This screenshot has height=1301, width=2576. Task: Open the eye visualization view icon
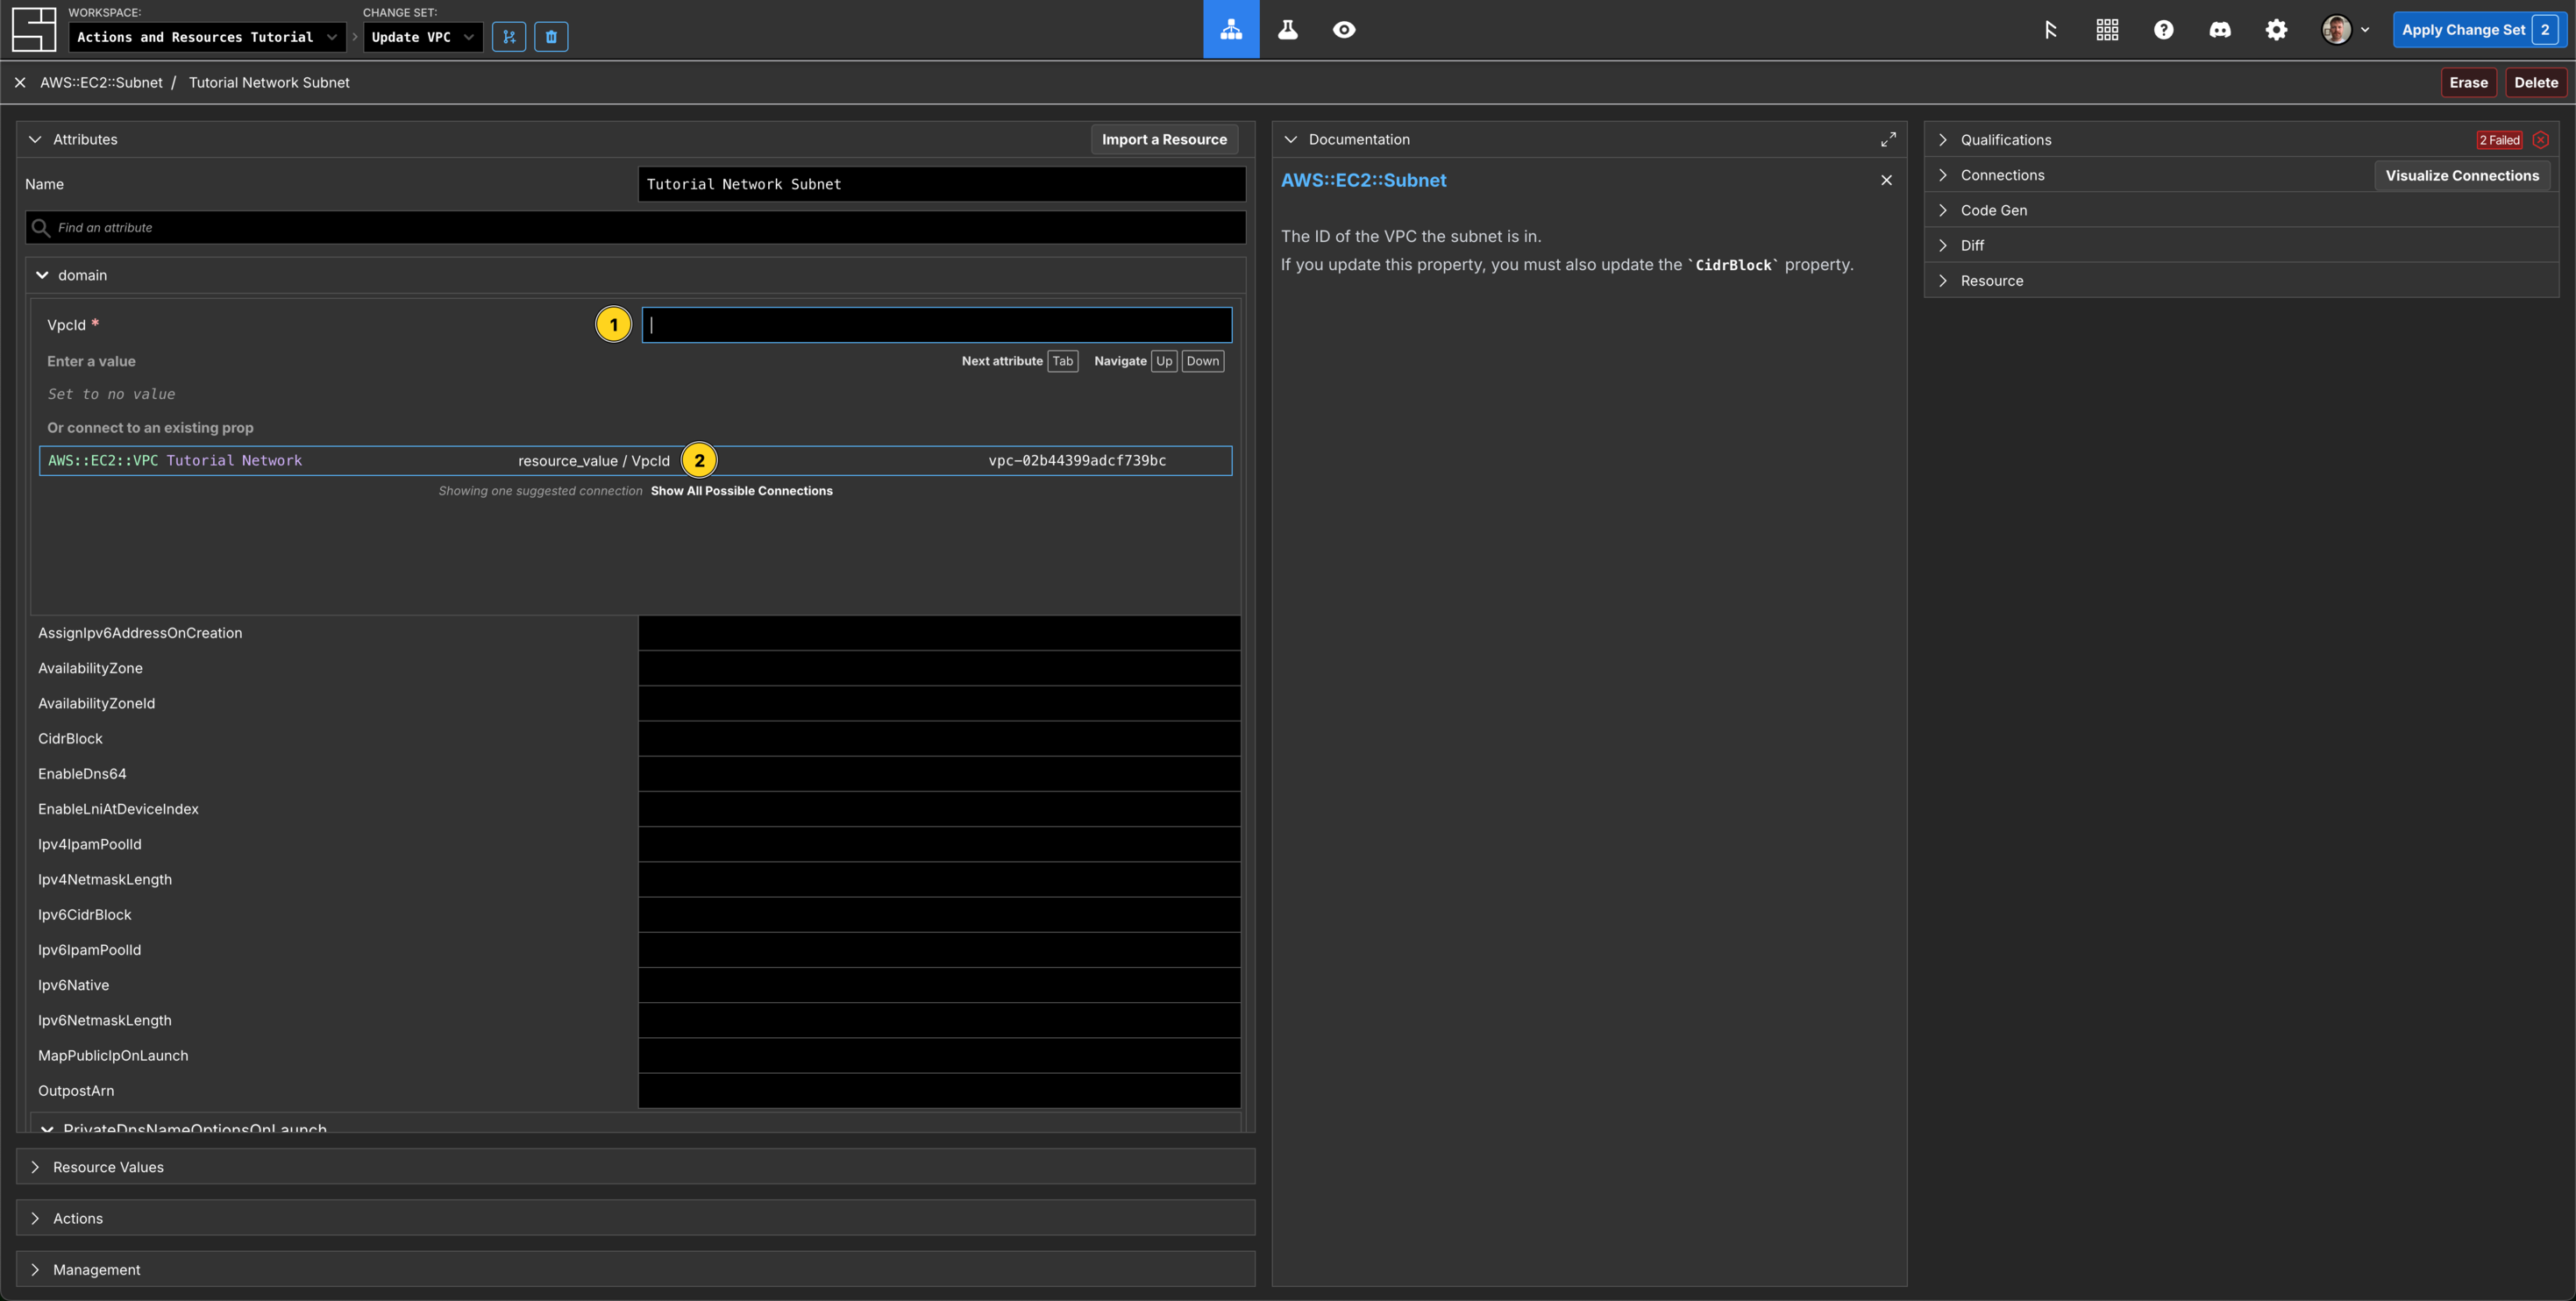[x=1344, y=29]
